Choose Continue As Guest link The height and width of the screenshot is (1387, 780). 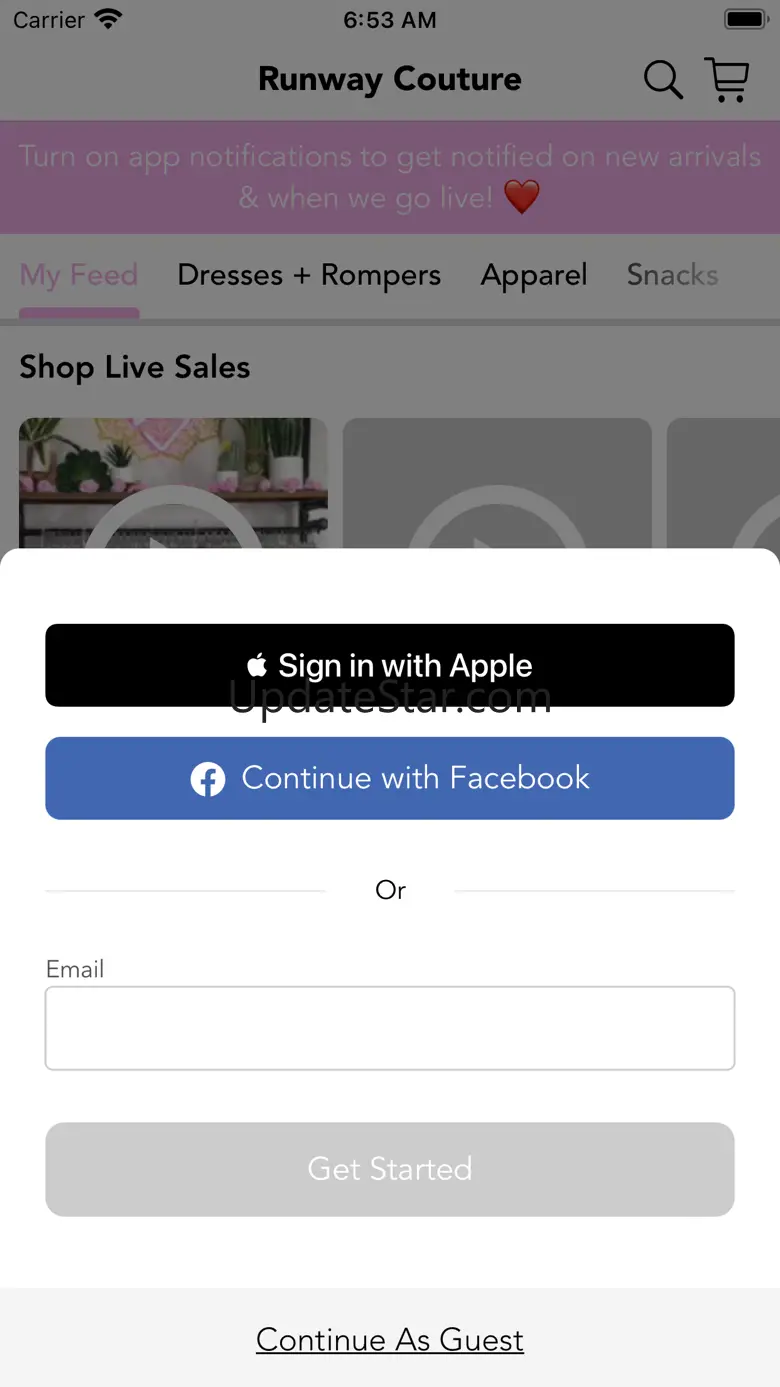390,1339
